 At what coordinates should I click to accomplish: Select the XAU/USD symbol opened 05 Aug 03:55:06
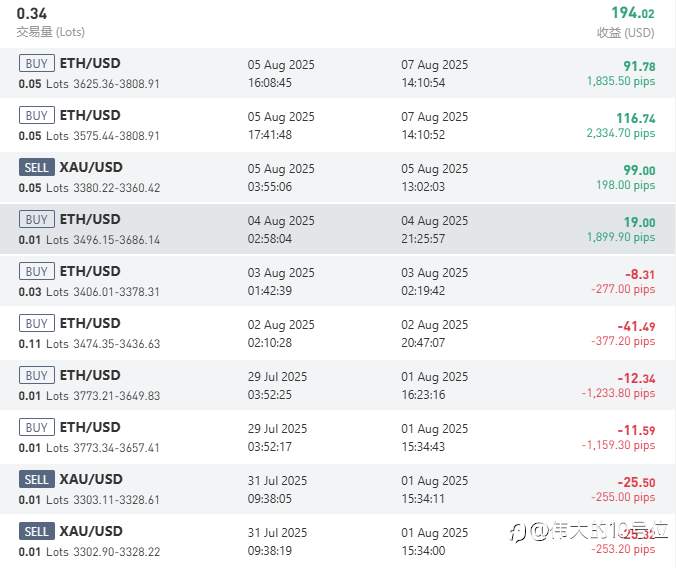point(91,167)
